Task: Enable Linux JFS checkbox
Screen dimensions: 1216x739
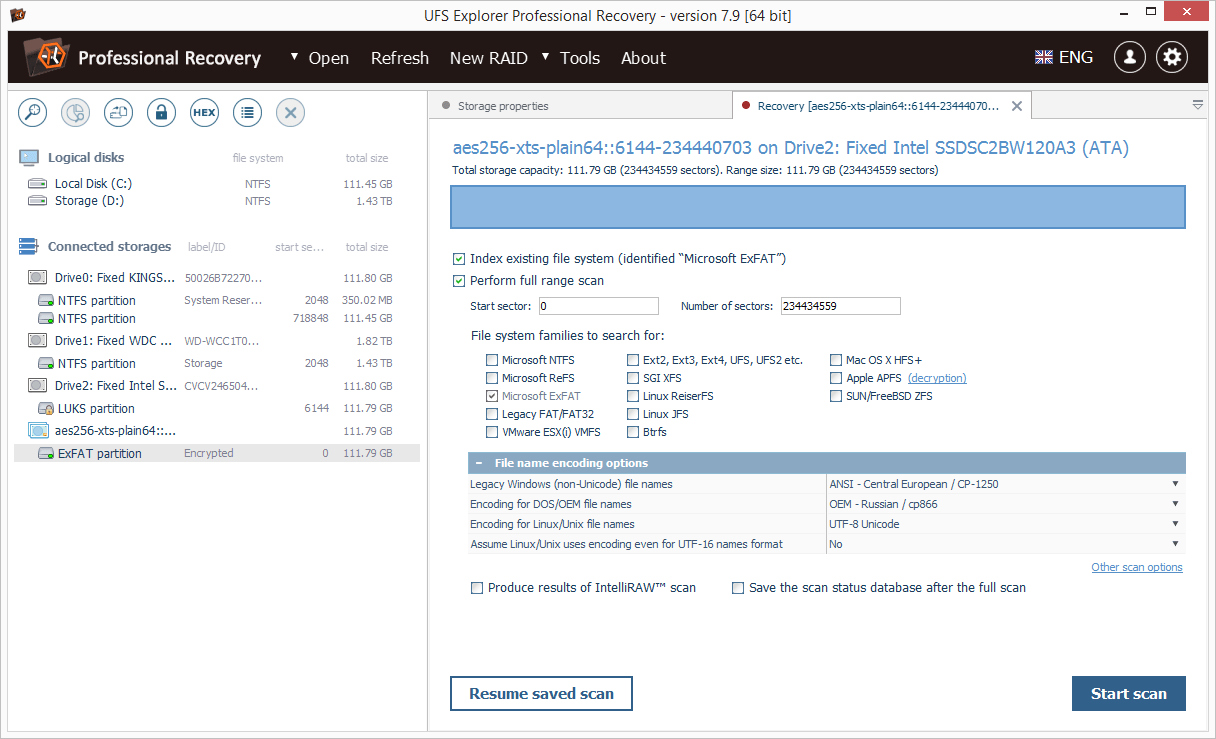Action: (634, 414)
